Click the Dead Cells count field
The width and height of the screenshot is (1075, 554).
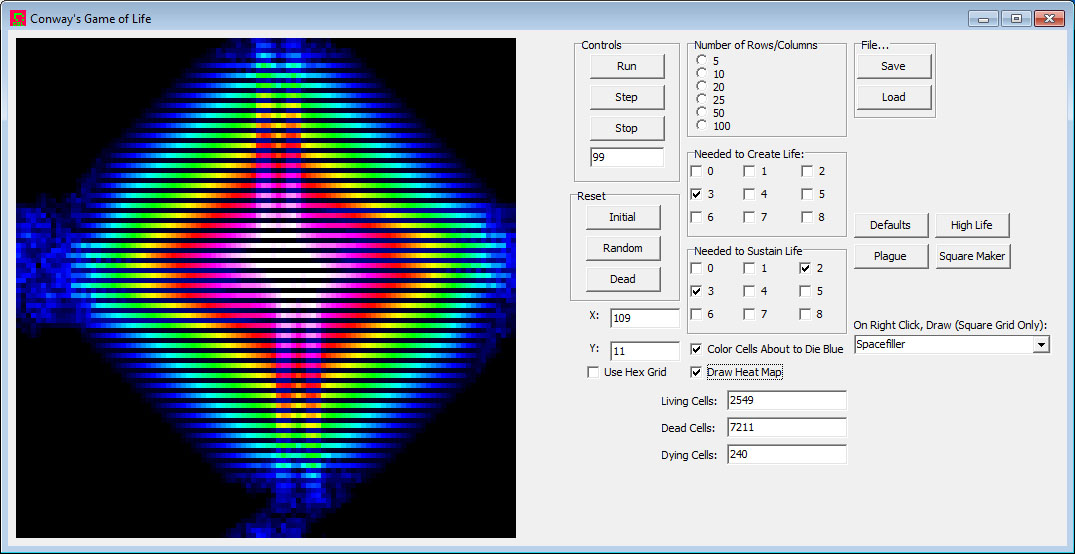[787, 428]
